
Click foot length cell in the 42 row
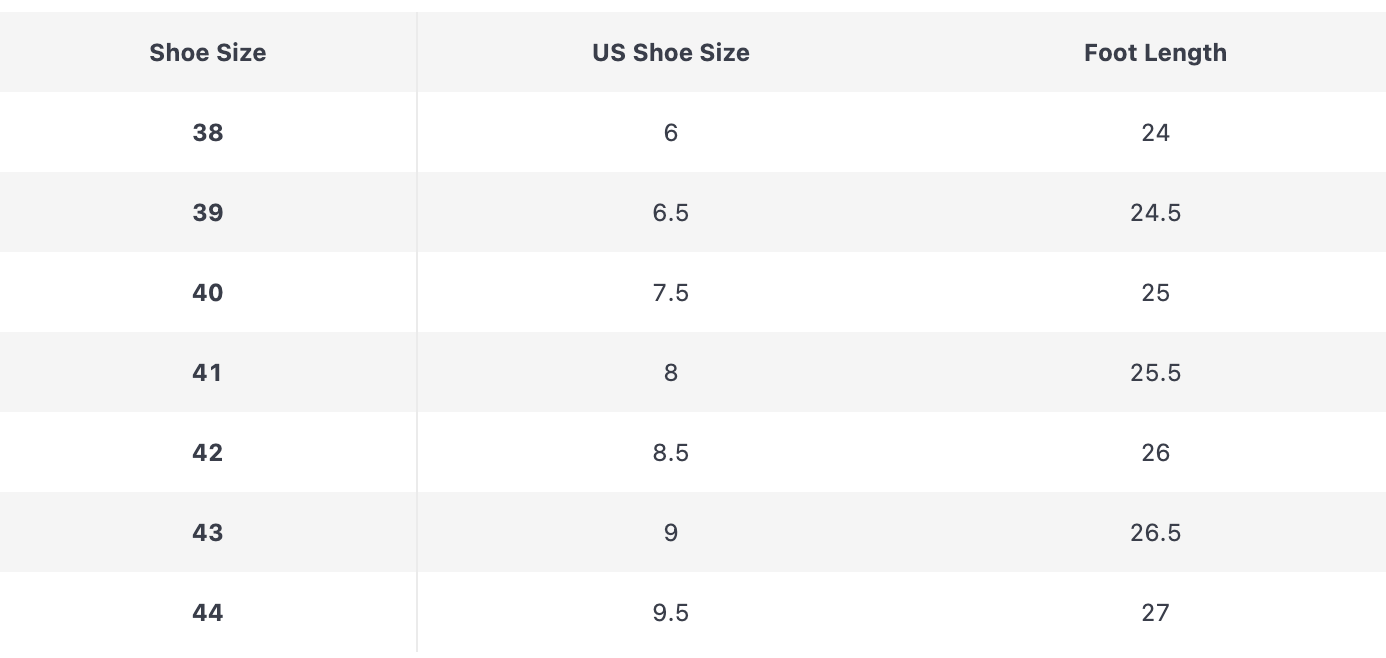(x=1155, y=453)
